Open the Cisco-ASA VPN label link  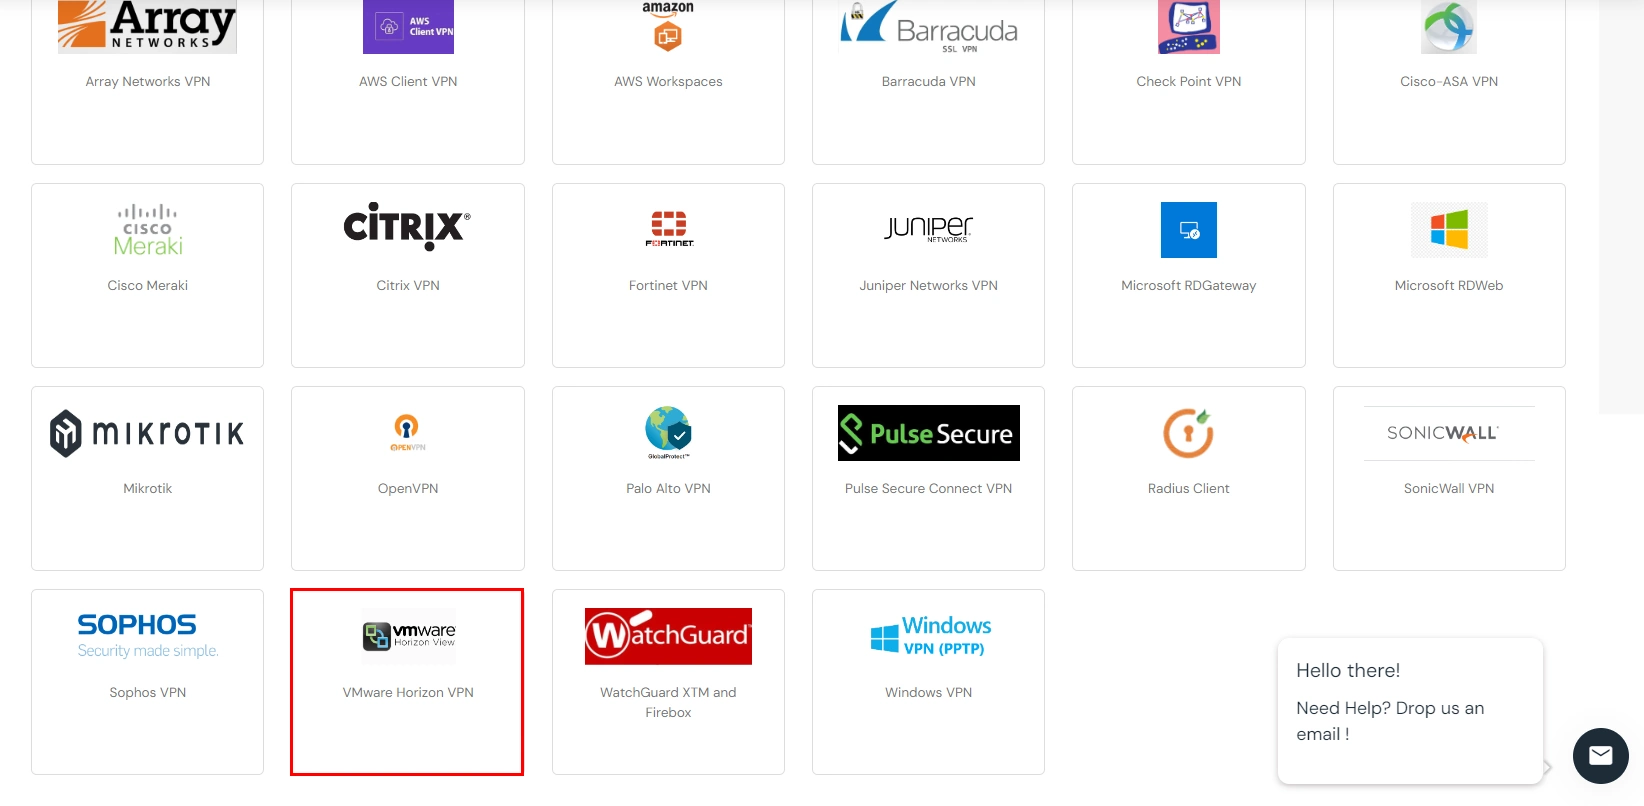point(1449,82)
